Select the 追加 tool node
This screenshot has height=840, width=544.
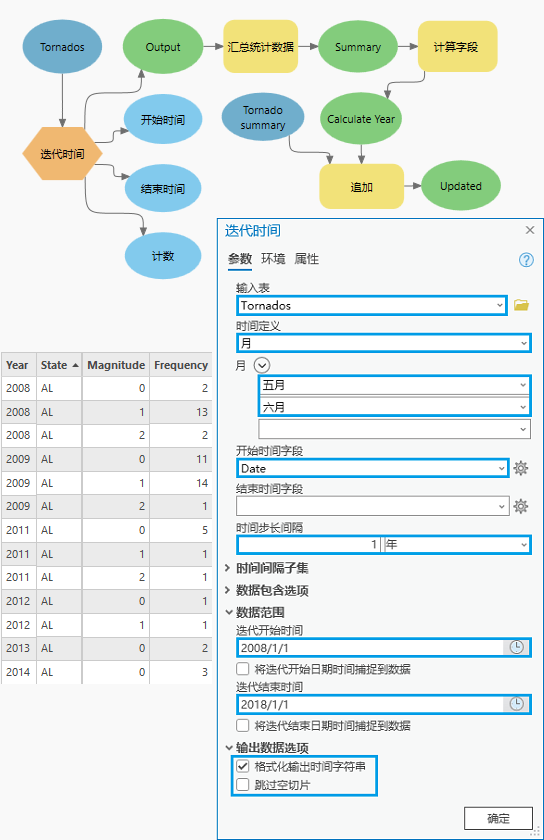click(361, 186)
